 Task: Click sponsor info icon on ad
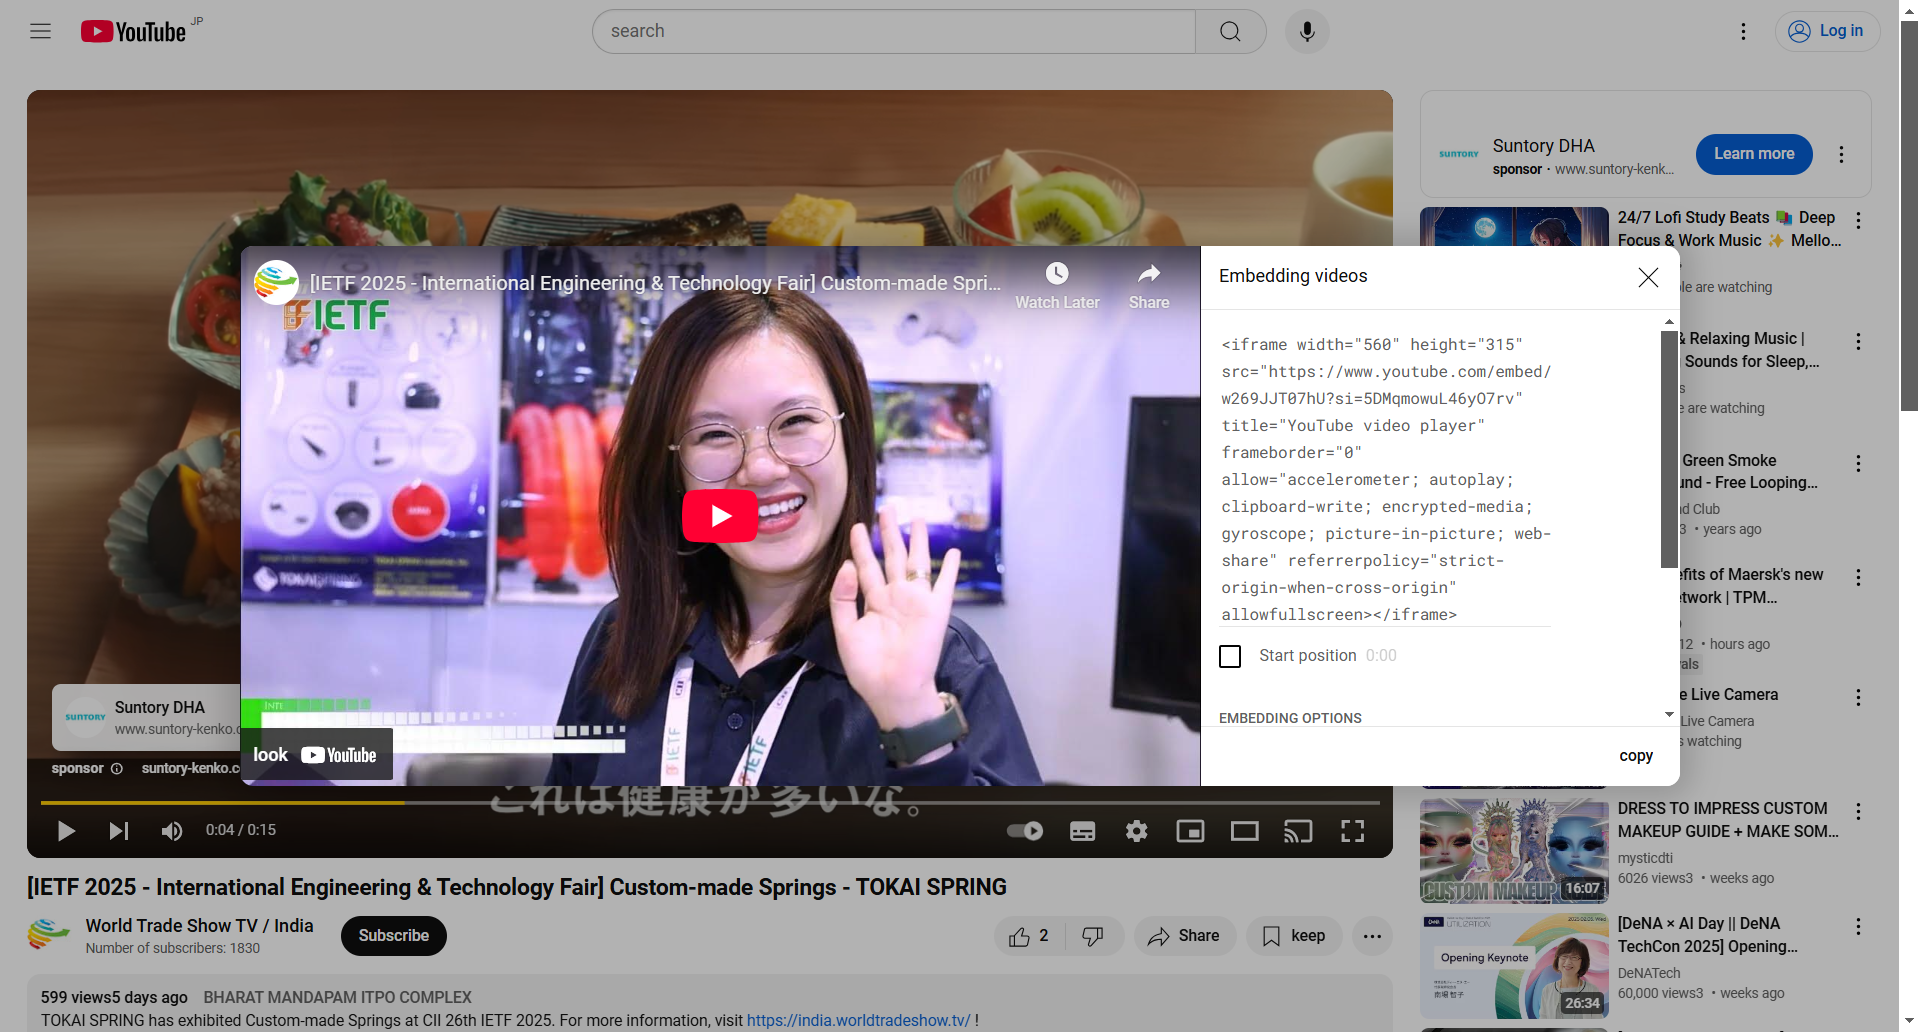[x=117, y=769]
